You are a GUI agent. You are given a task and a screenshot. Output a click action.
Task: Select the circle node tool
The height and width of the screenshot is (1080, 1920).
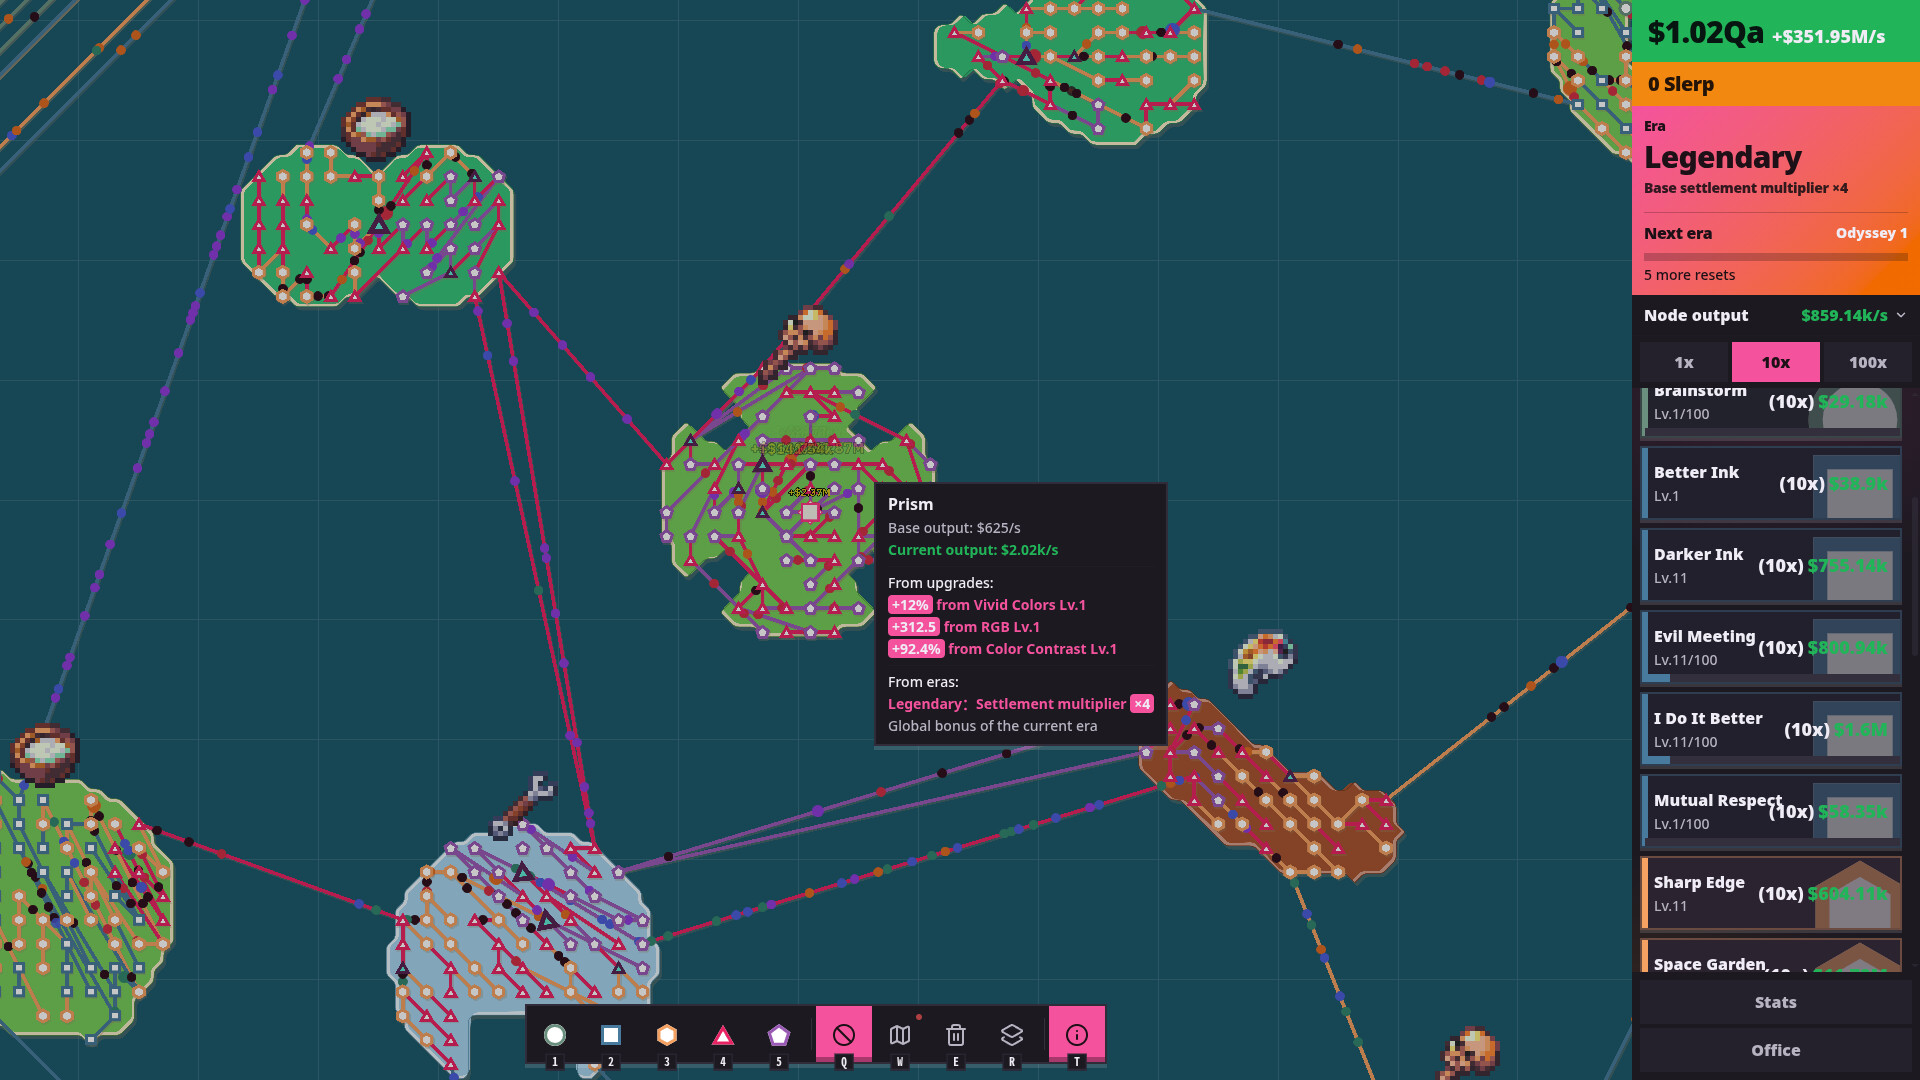pyautogui.click(x=555, y=1035)
